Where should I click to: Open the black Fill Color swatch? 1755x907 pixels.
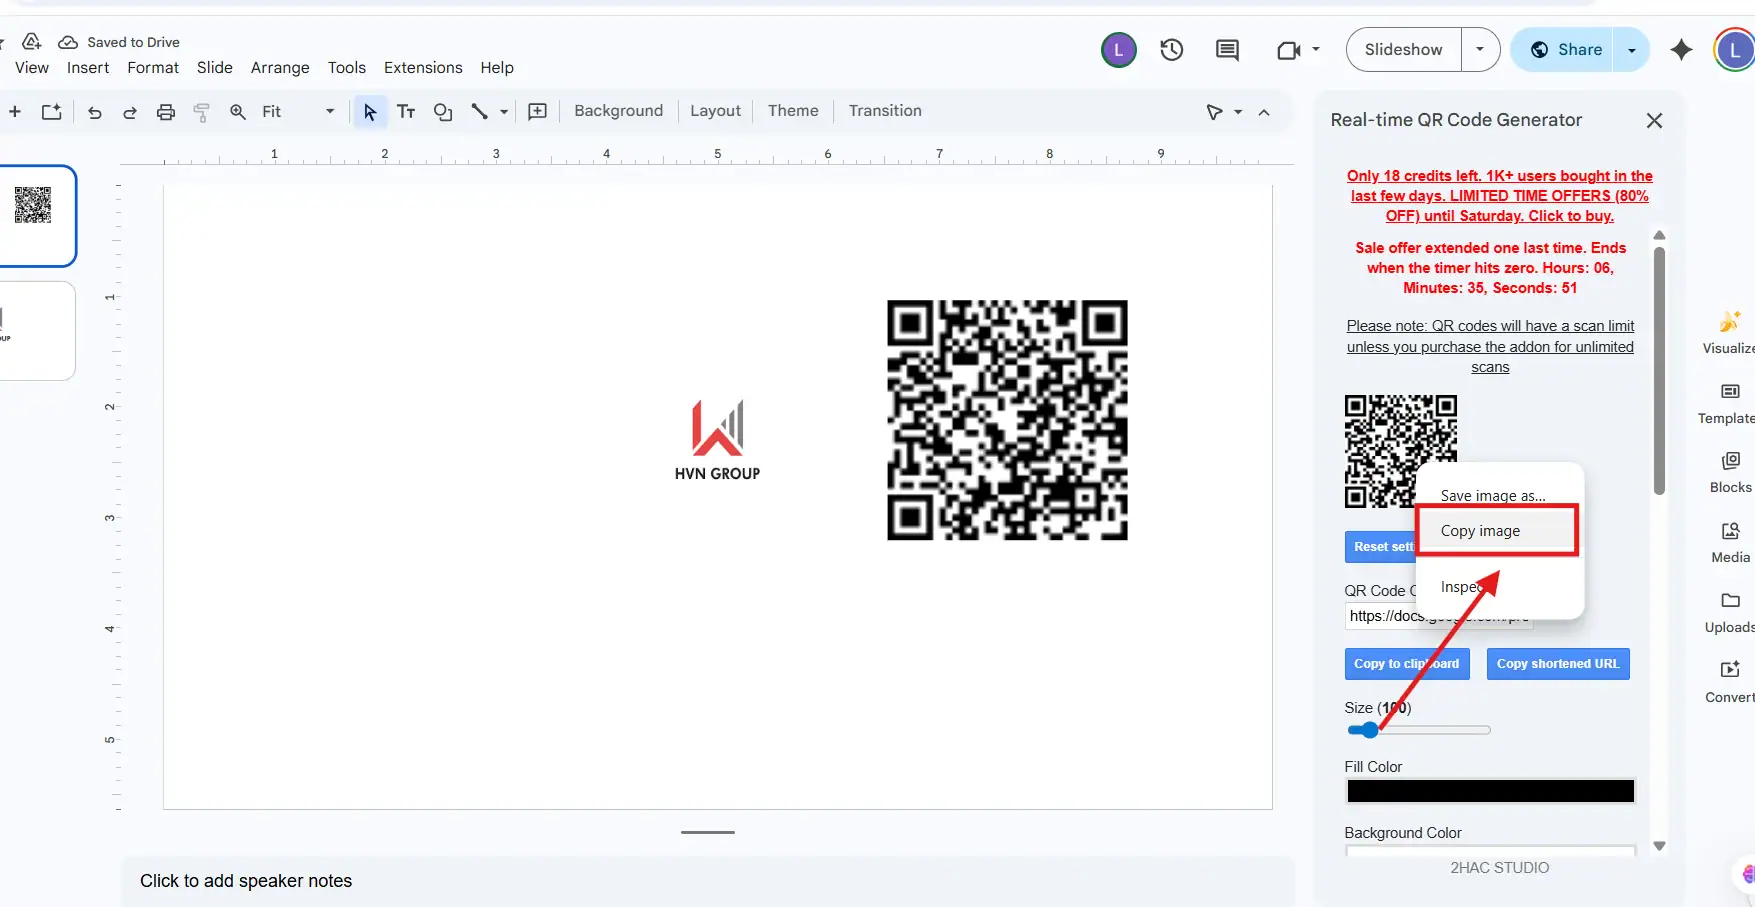[1490, 791]
